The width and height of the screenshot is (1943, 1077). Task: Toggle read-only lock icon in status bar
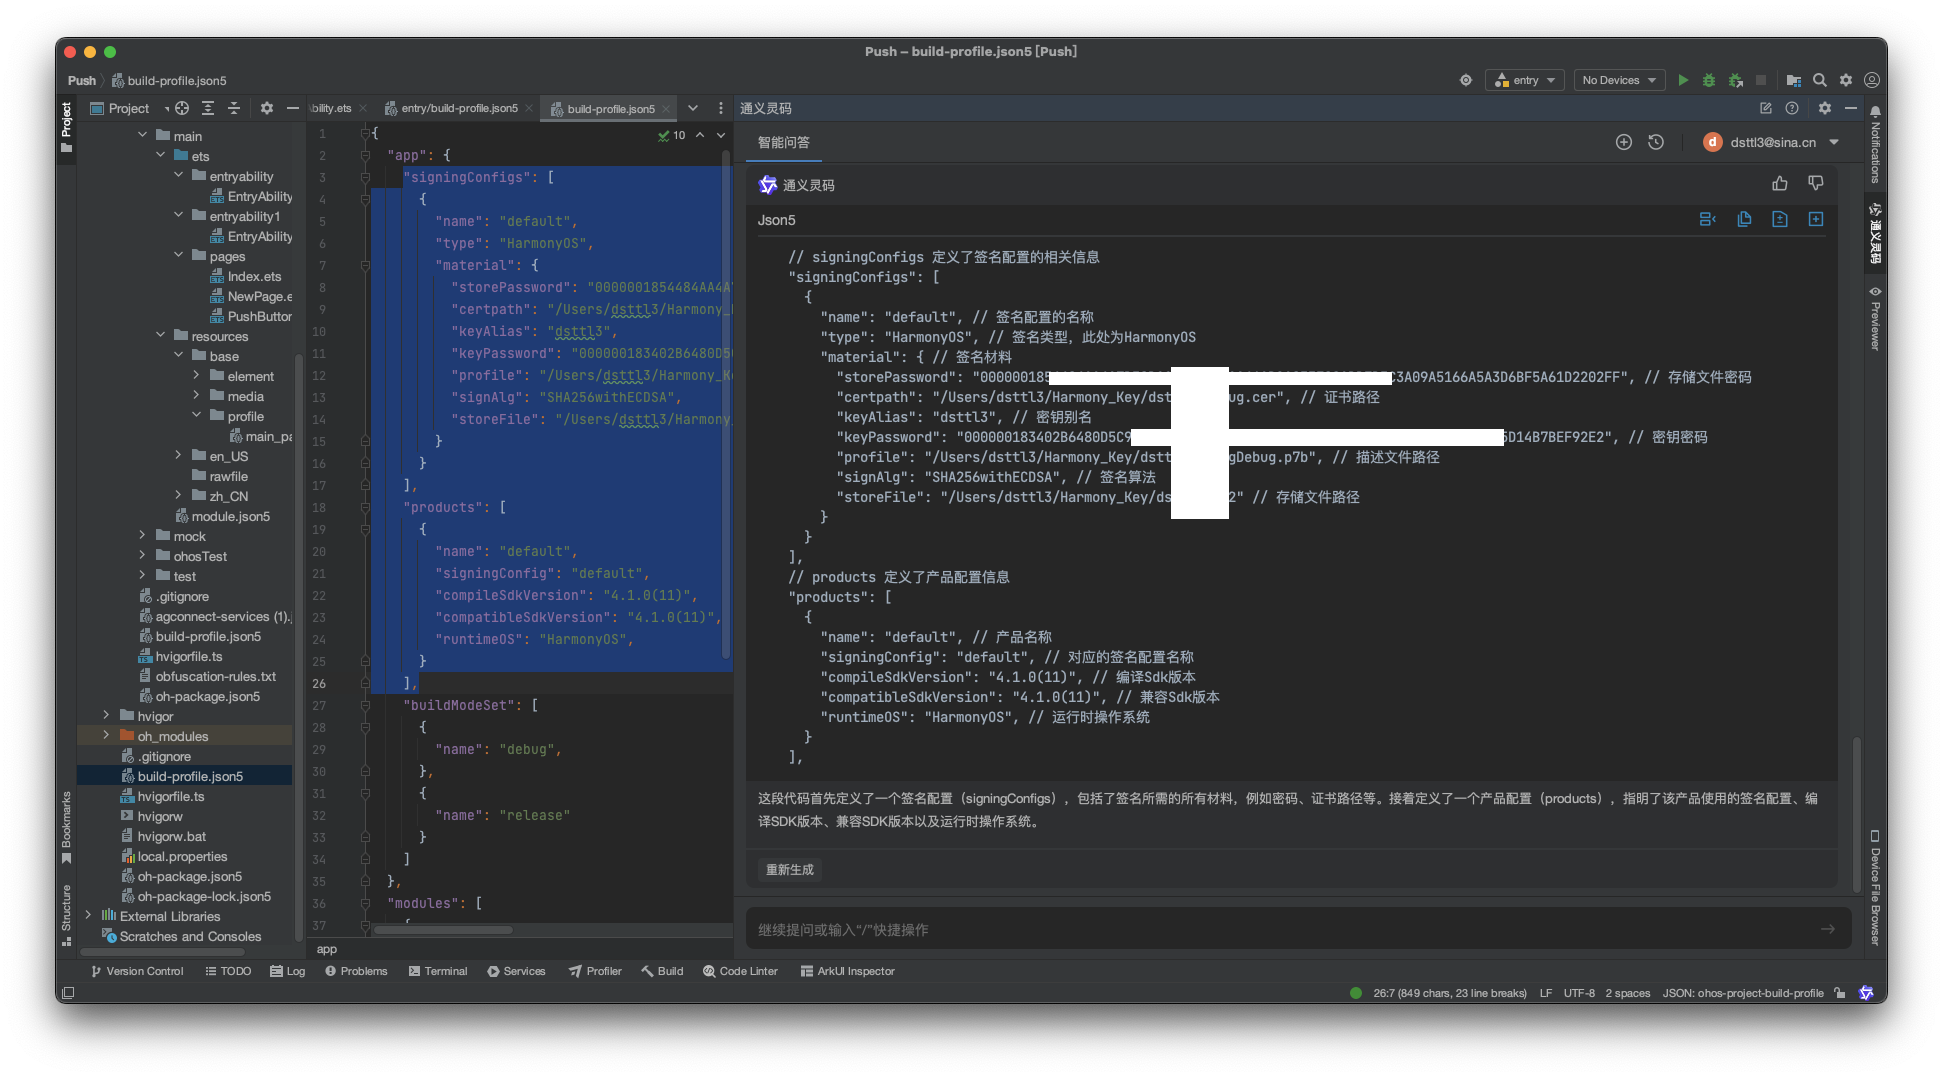point(1840,993)
